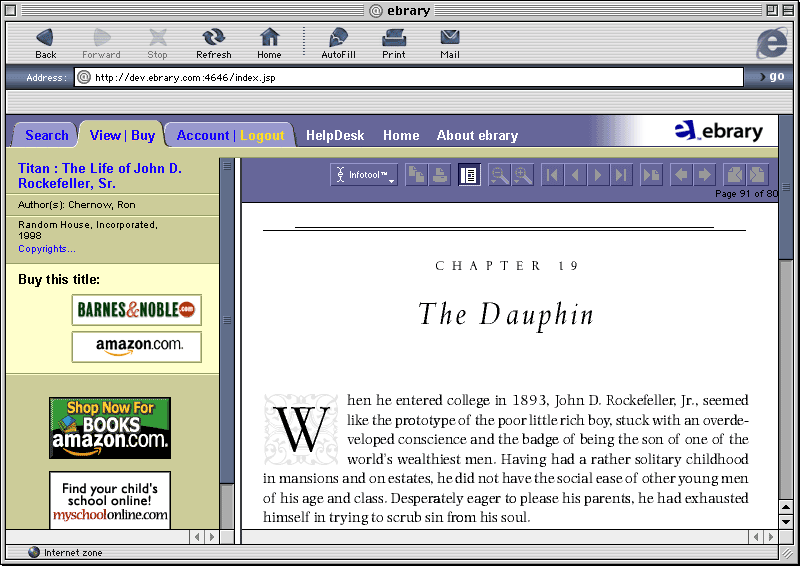Toggle the page layout view icon
800x566 pixels.
click(x=469, y=175)
